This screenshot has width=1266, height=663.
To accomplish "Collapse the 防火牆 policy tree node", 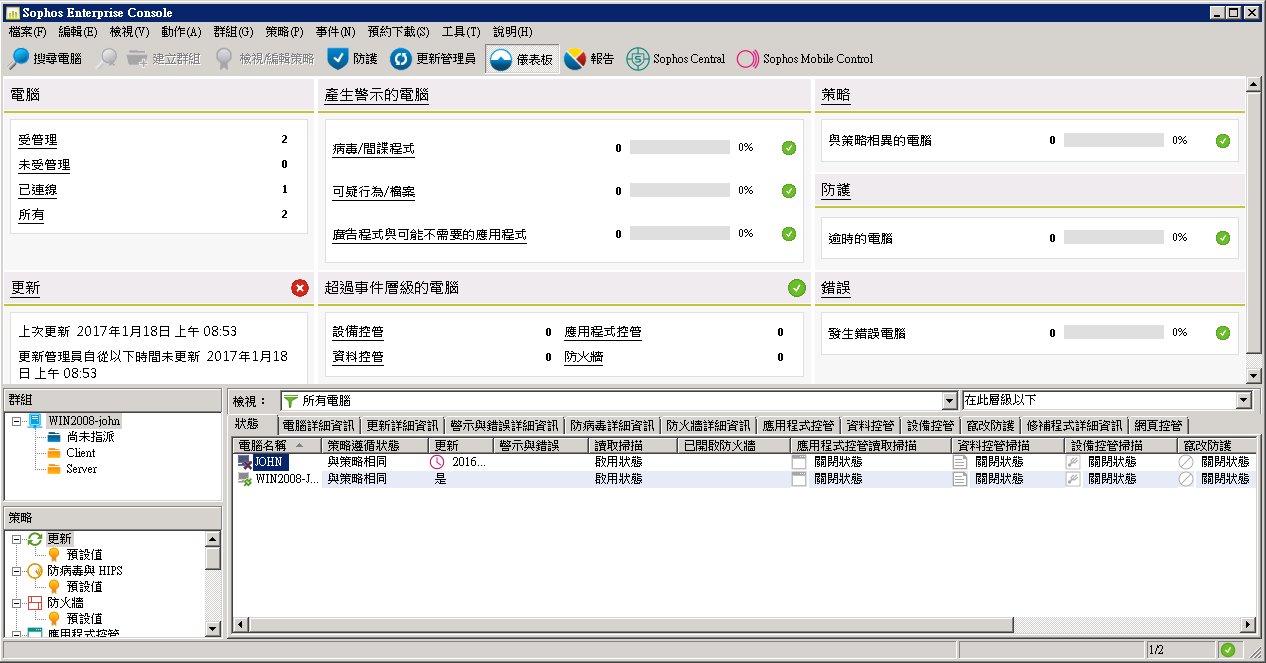I will coord(16,603).
